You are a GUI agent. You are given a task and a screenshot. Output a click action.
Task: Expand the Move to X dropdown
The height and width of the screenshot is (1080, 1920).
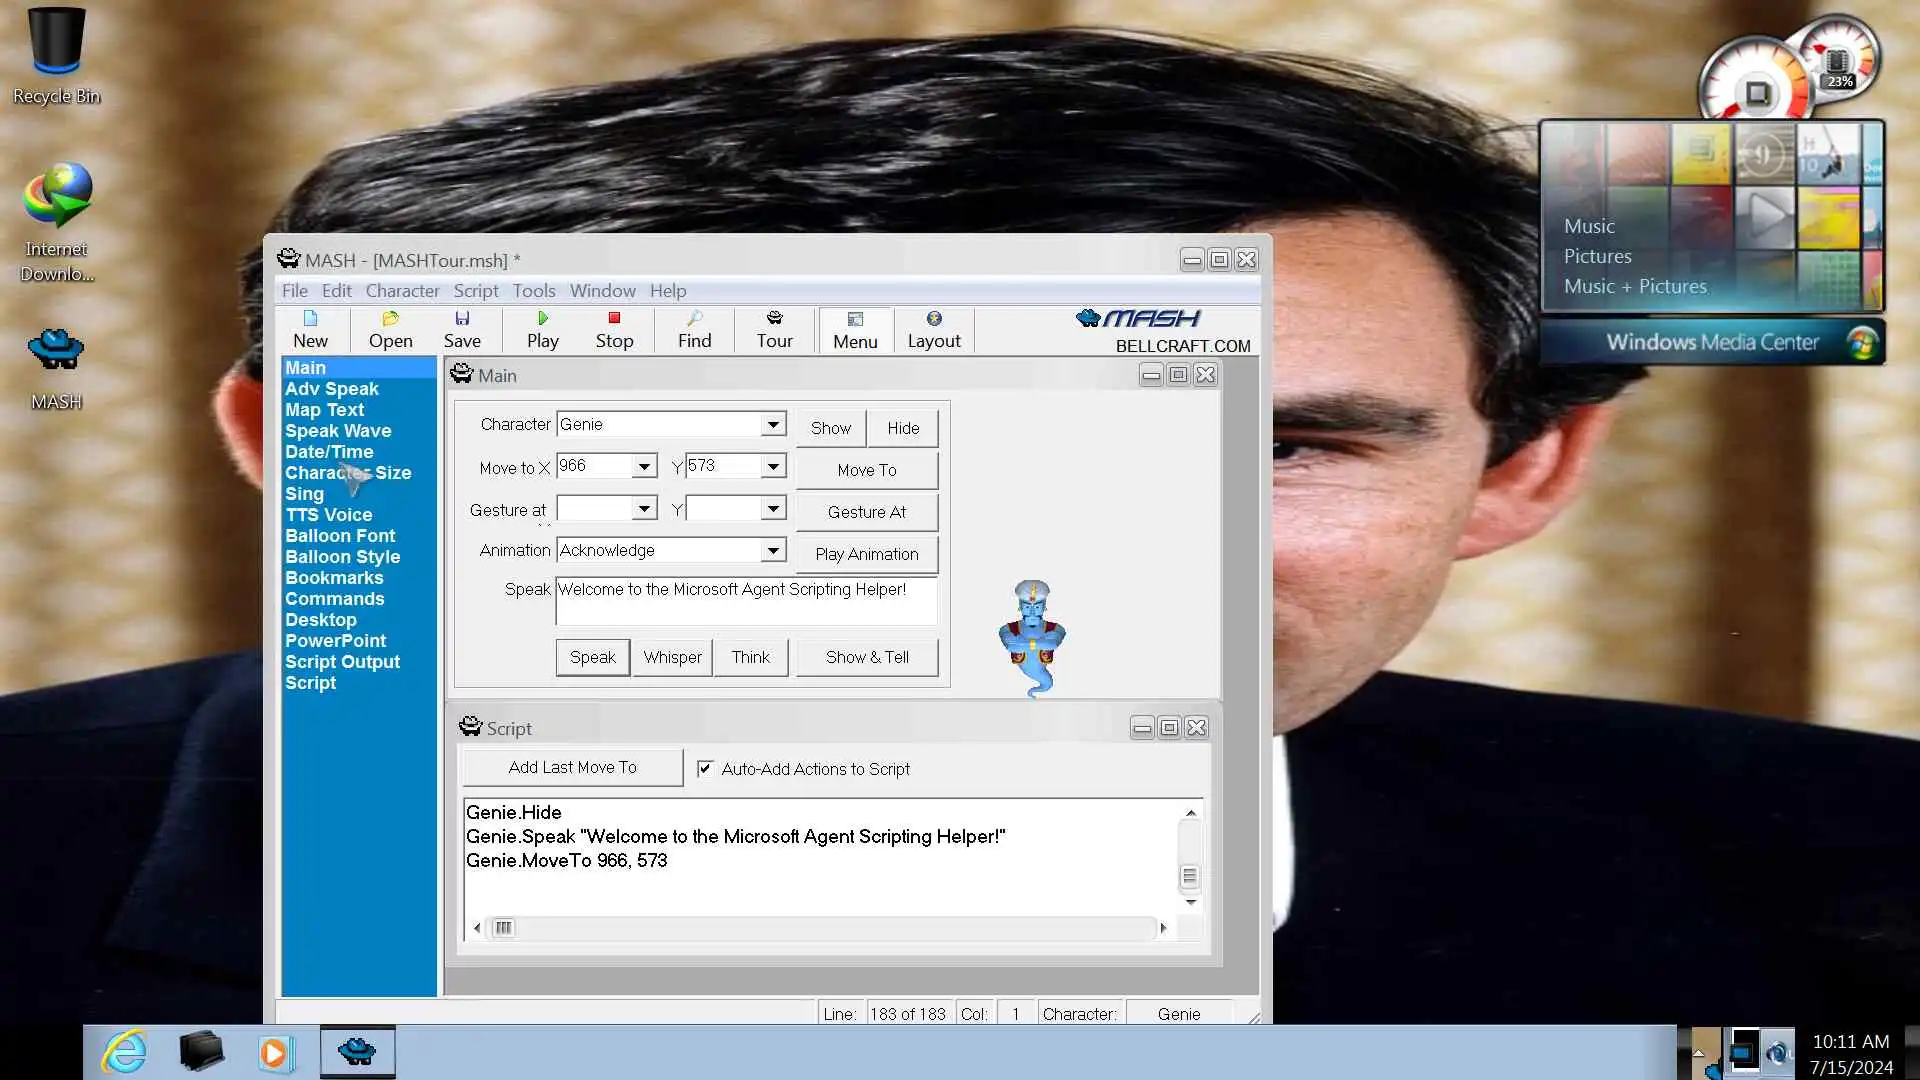click(x=644, y=466)
